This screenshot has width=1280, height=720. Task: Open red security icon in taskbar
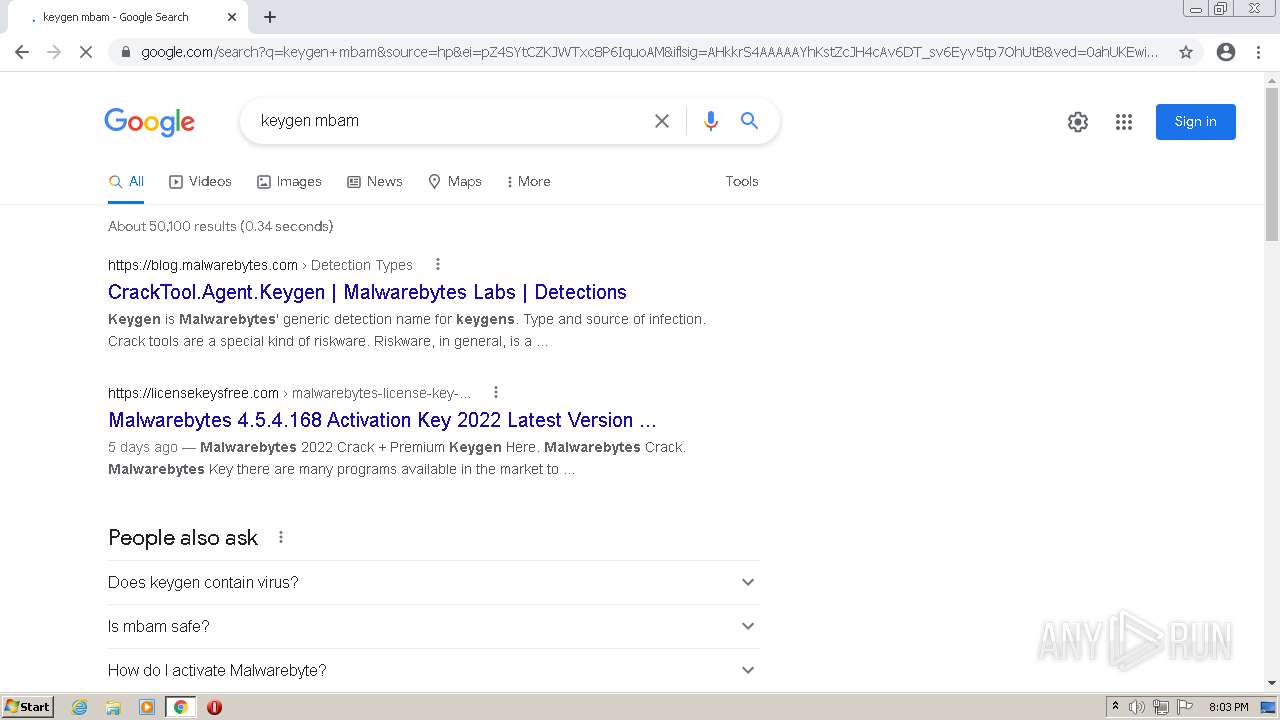pyautogui.click(x=214, y=707)
